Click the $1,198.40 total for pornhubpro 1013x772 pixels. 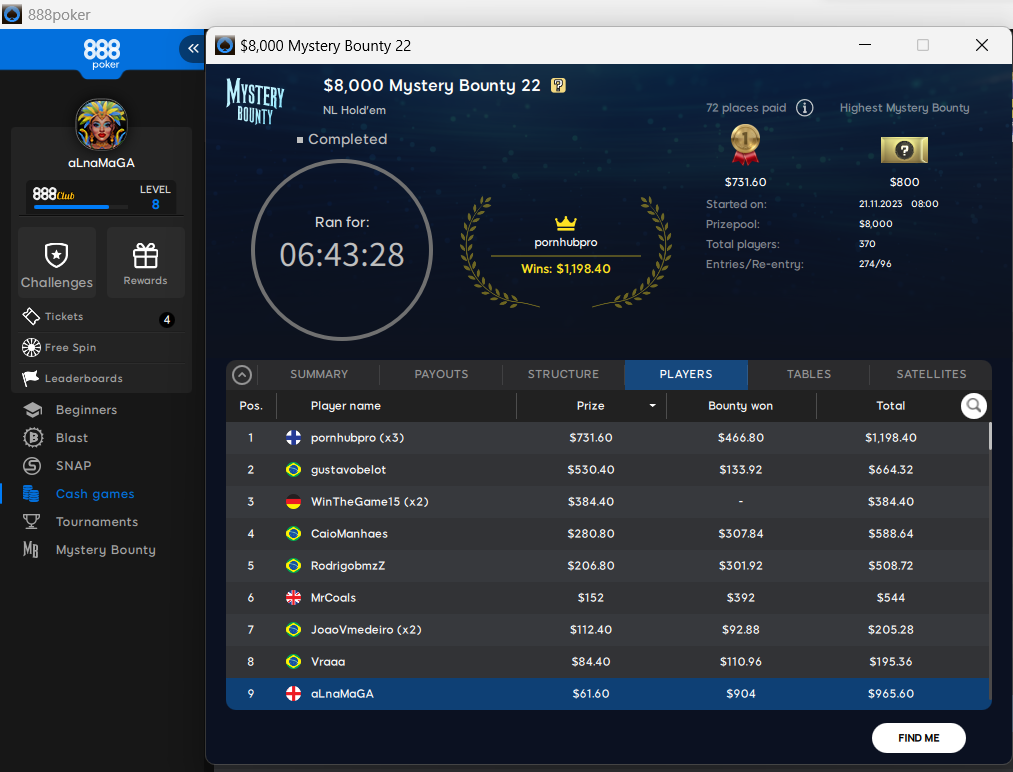[x=890, y=438]
